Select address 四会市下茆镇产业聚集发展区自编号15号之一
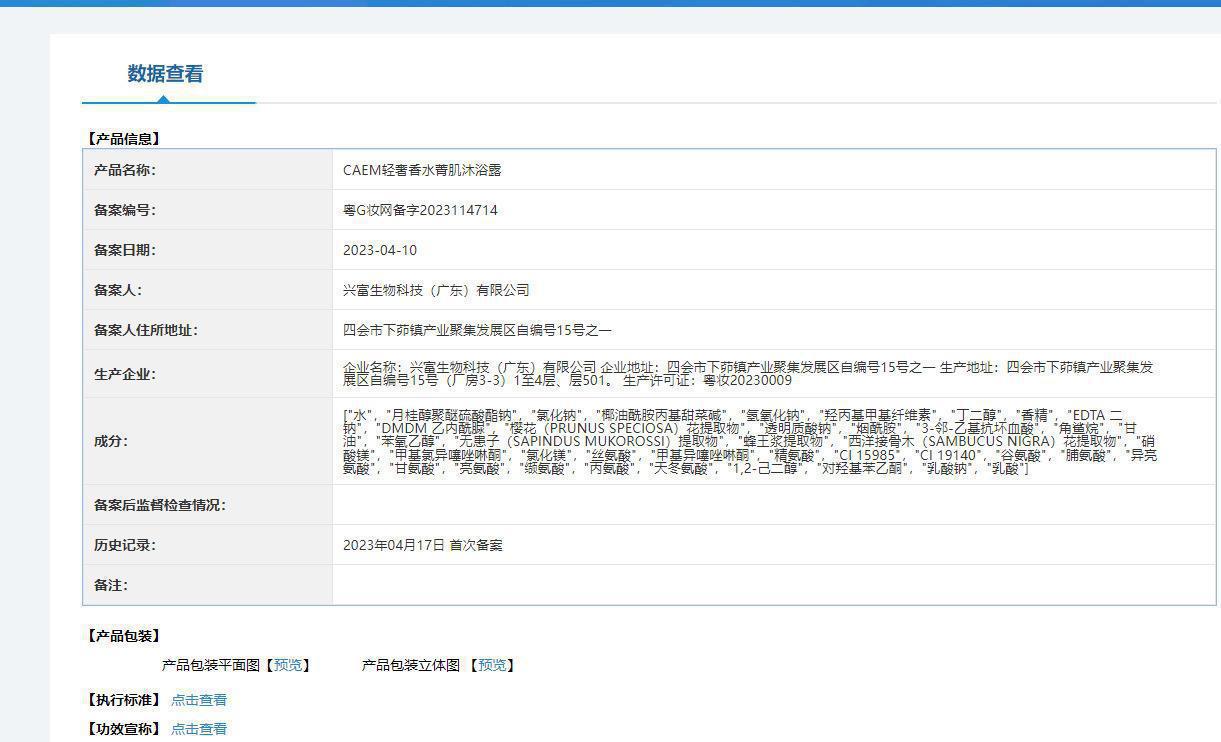This screenshot has height=742, width=1221. coord(477,330)
